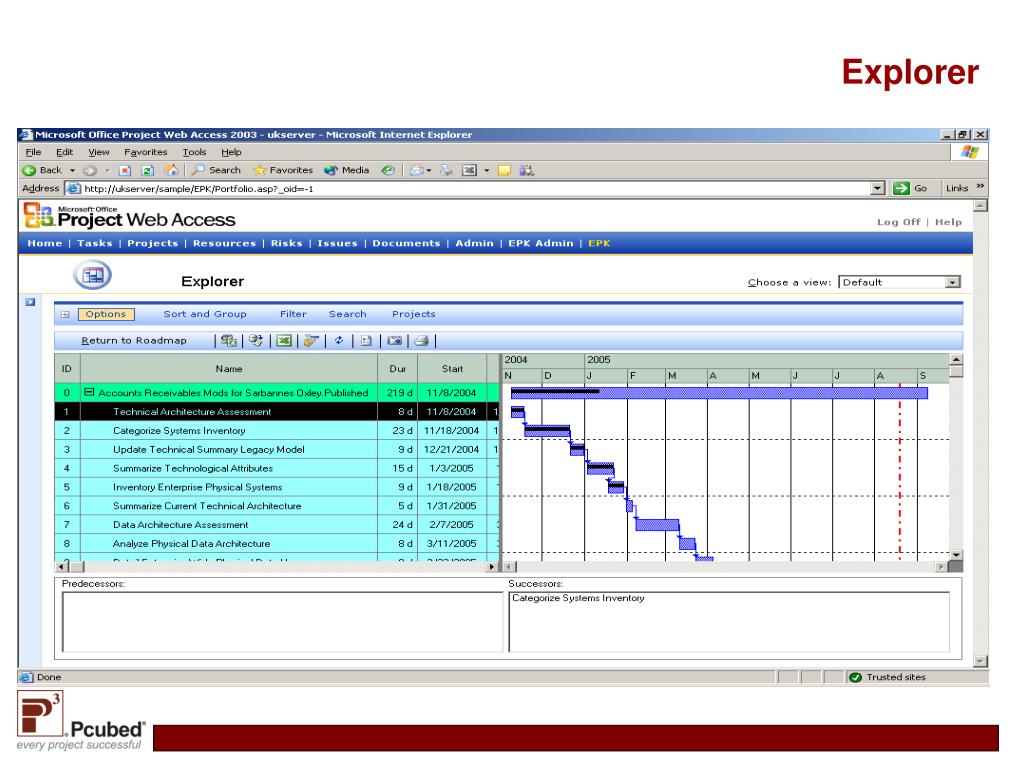Open the Projects navigation link in blue bar

click(152, 243)
